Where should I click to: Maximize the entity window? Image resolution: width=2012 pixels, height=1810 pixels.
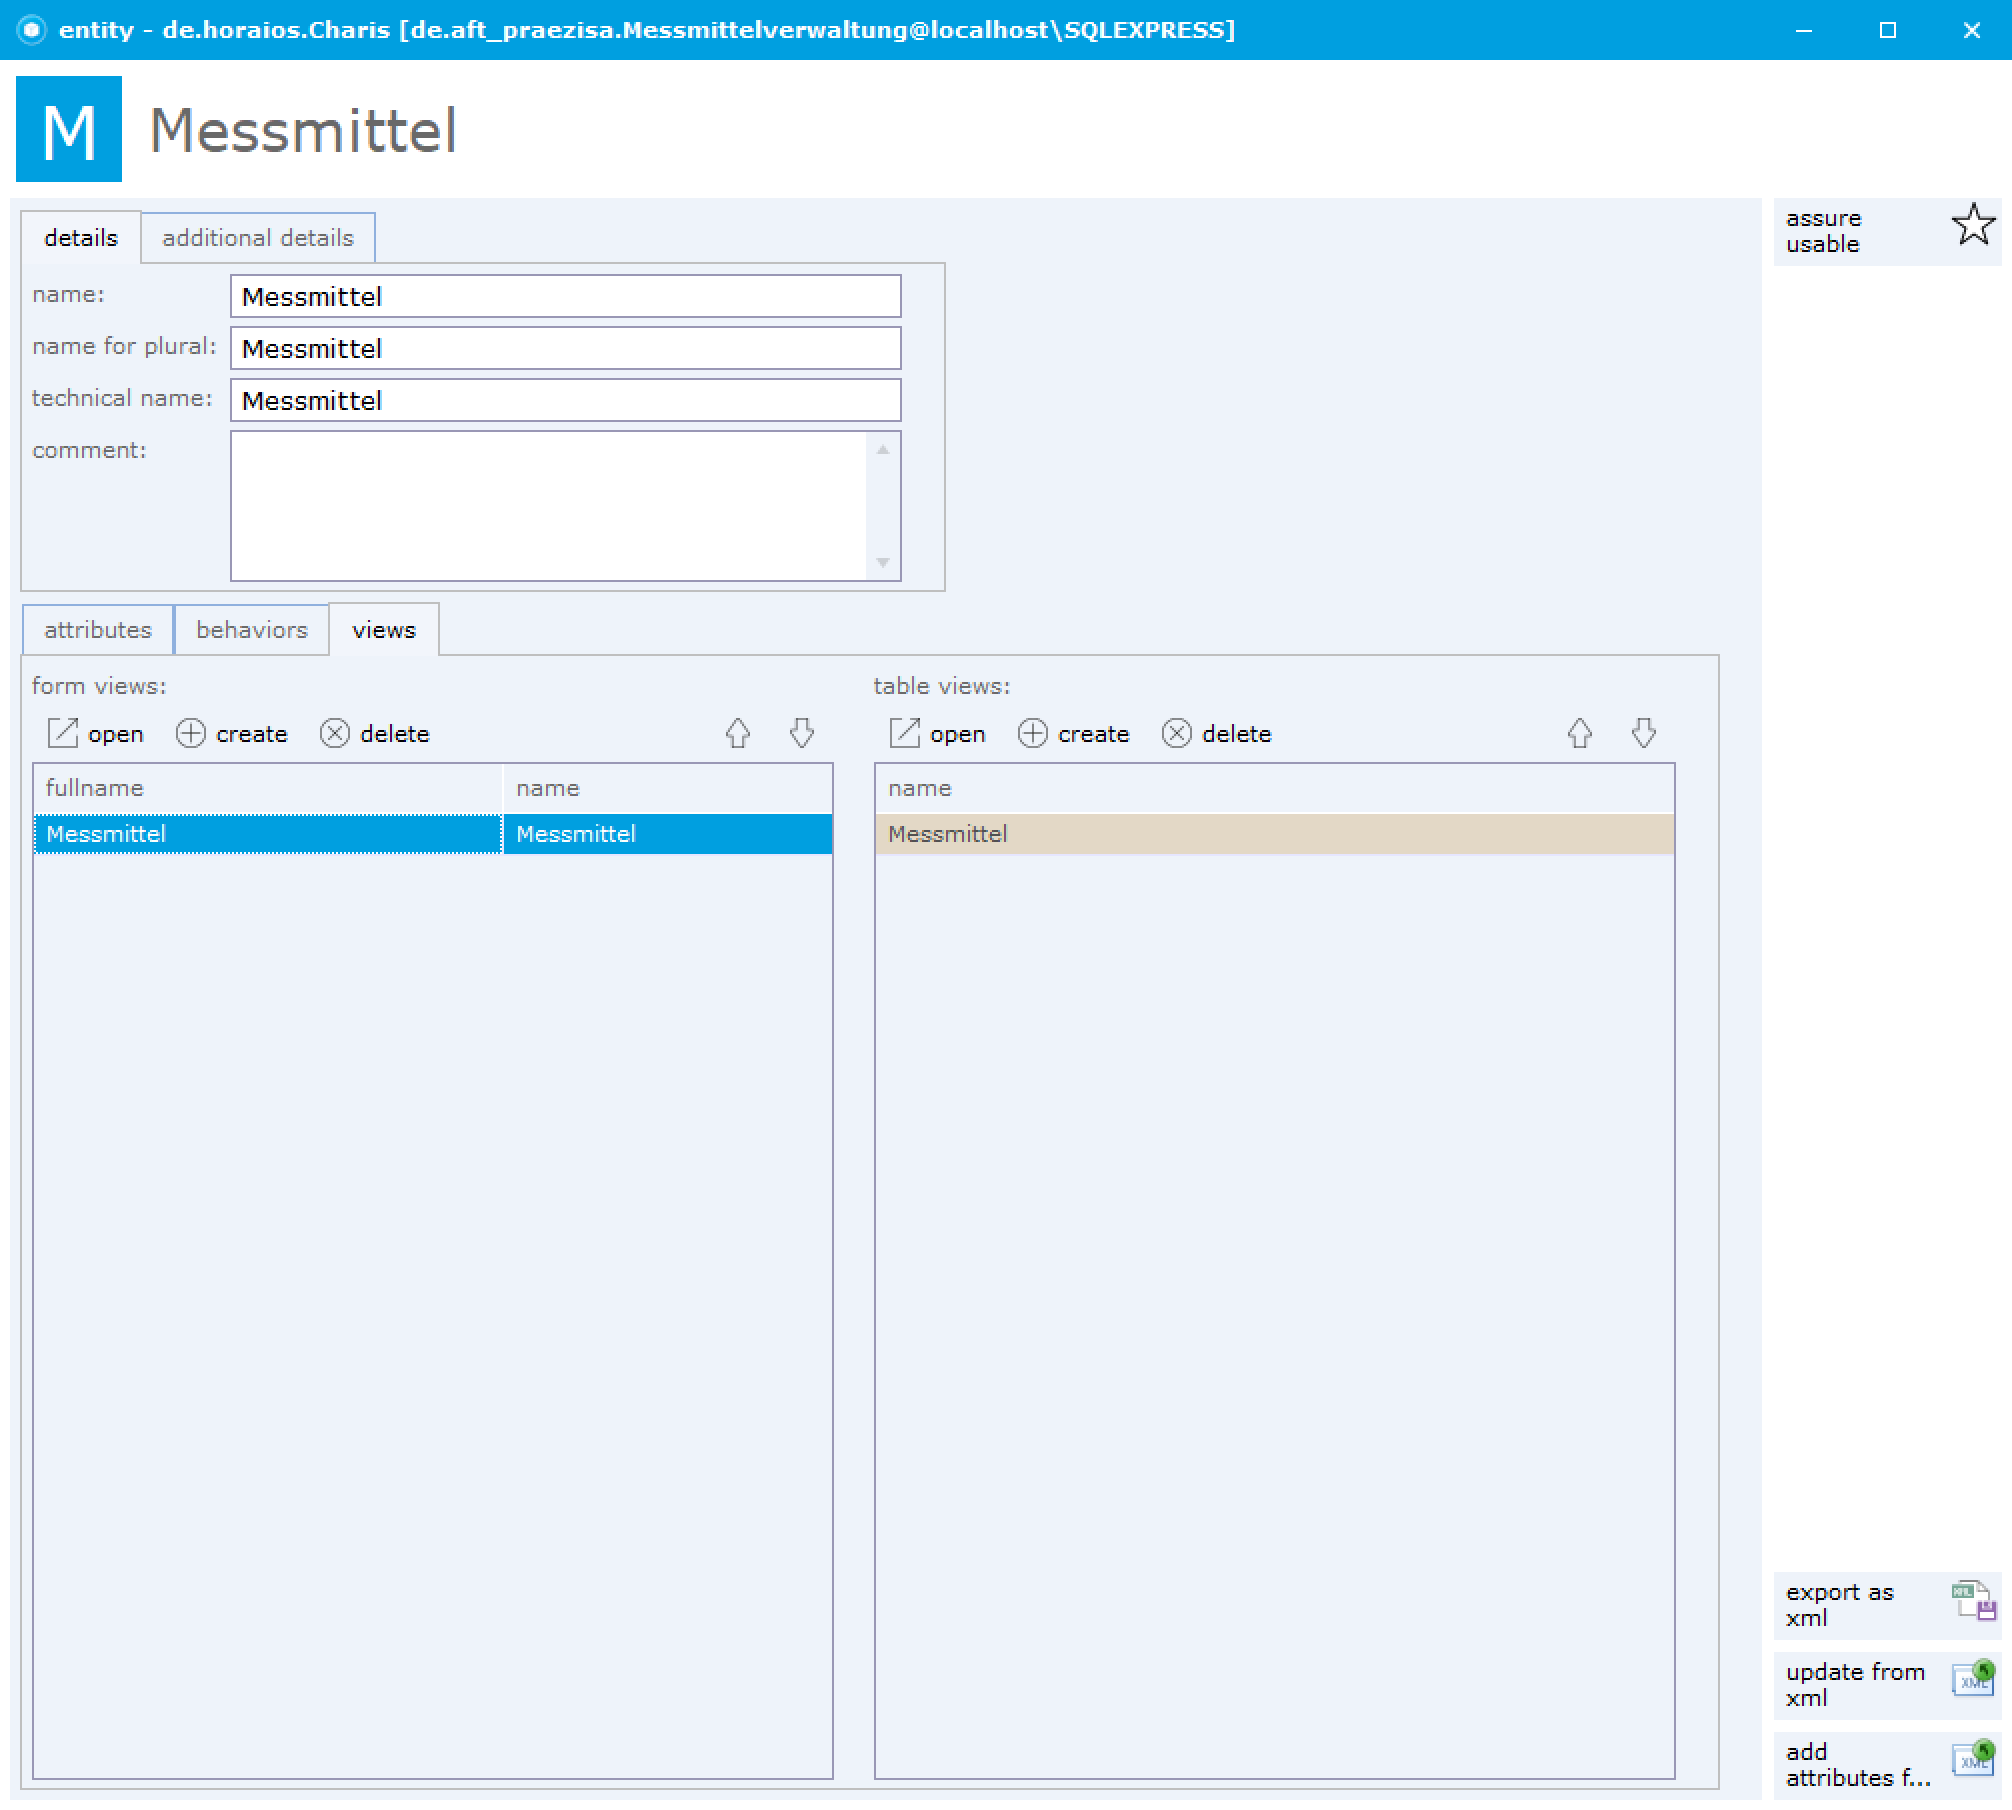point(1888,30)
